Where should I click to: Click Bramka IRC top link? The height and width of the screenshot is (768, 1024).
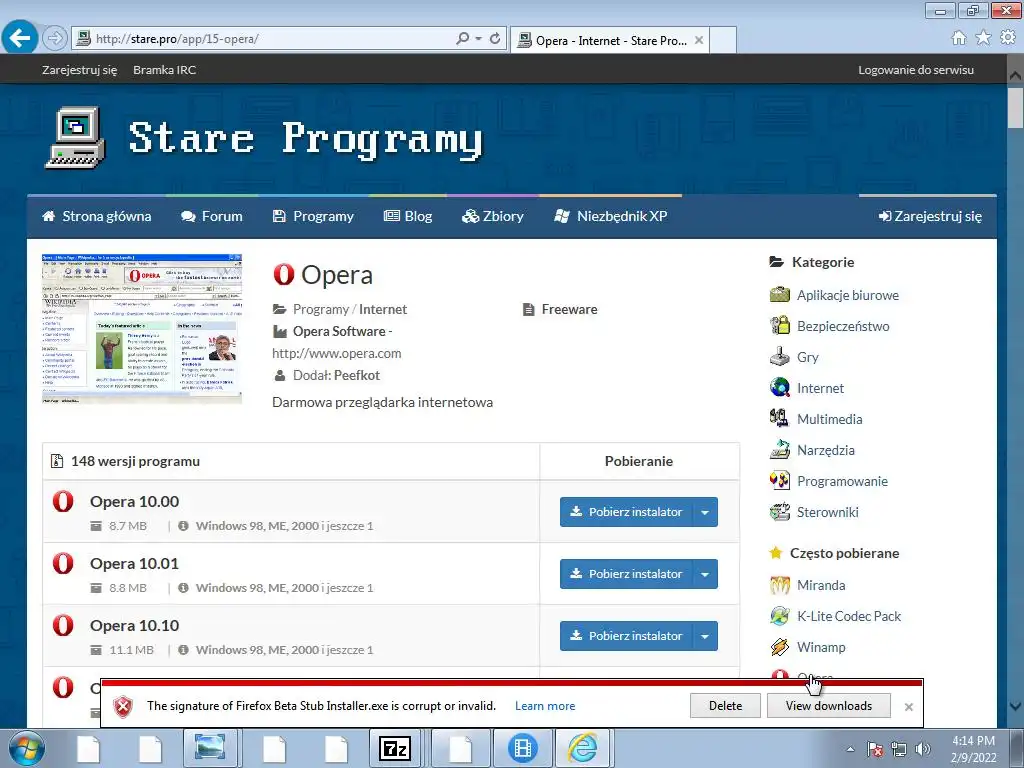(x=165, y=70)
